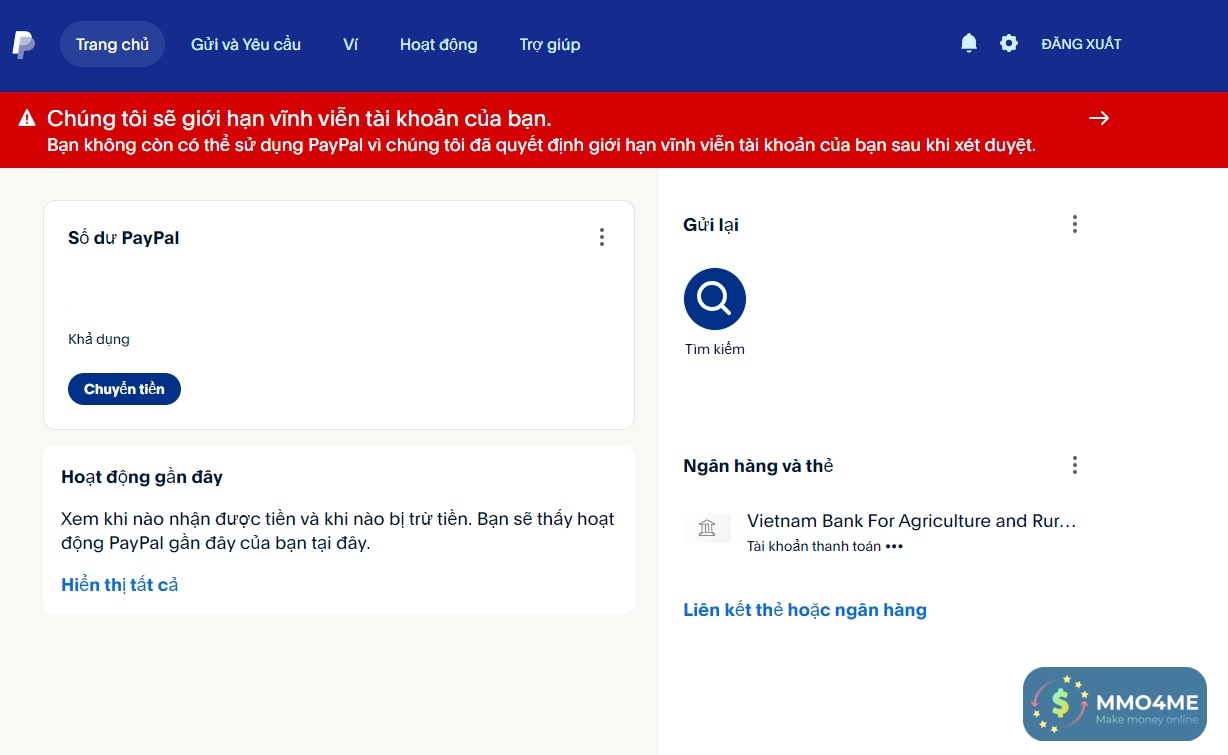Click Liên kết thẻ hoặc ngân hàng link

coord(805,610)
